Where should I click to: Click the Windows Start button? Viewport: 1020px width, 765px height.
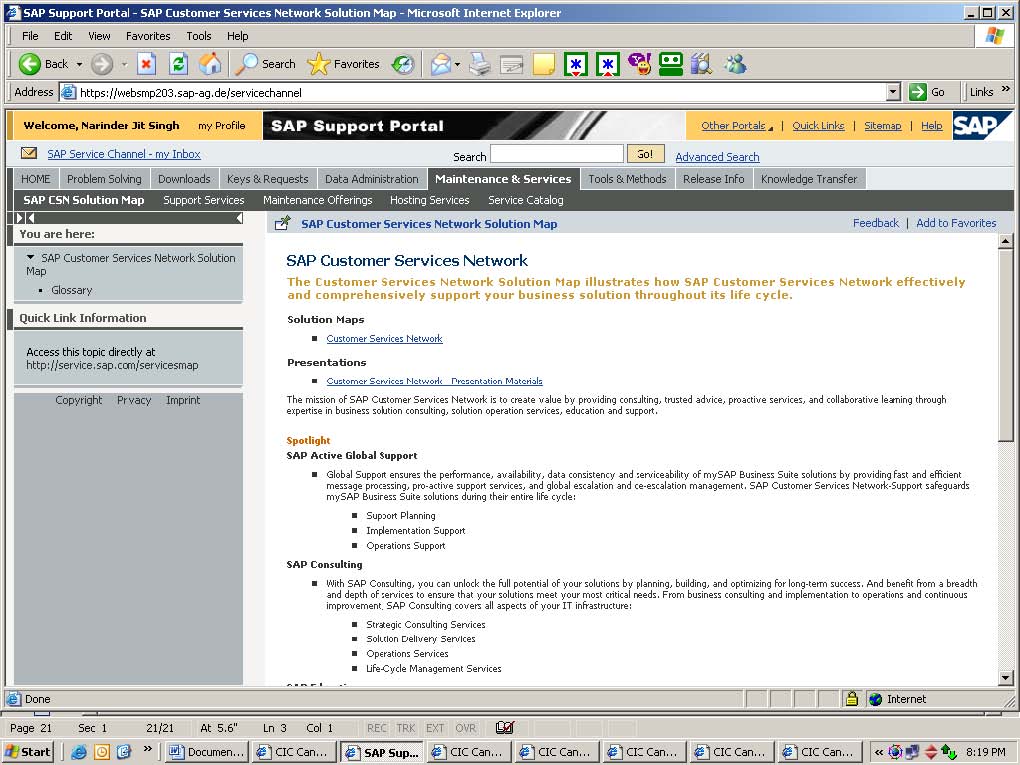(28, 752)
